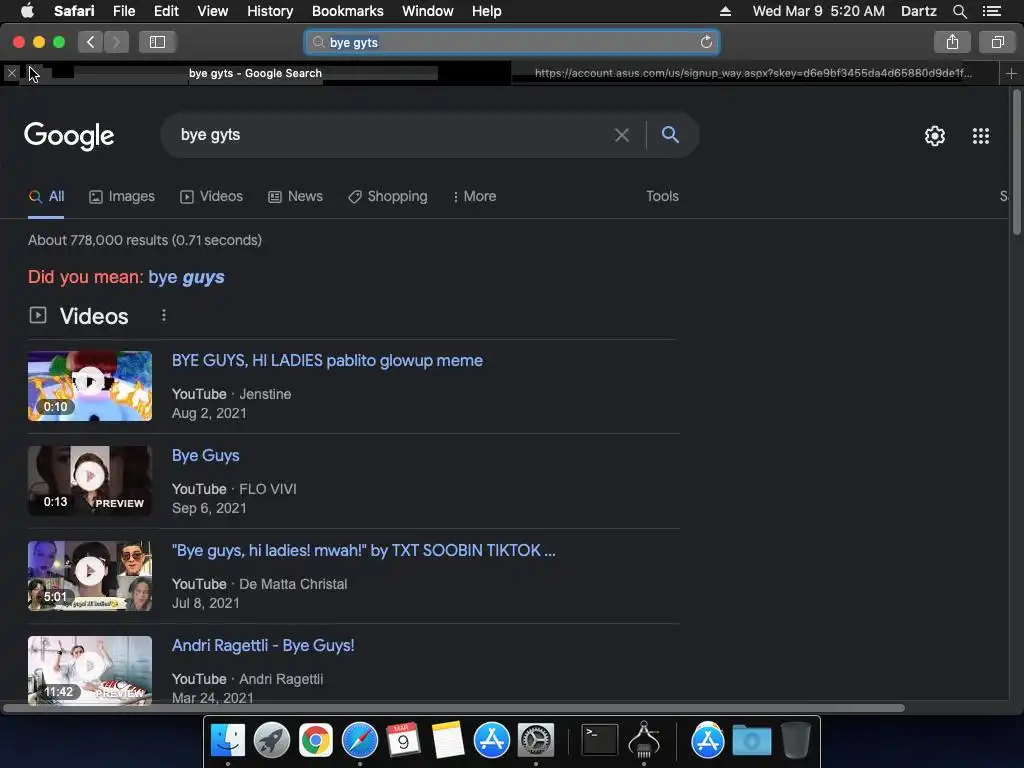Follow the 'bye guys' suggestion link

point(186,277)
